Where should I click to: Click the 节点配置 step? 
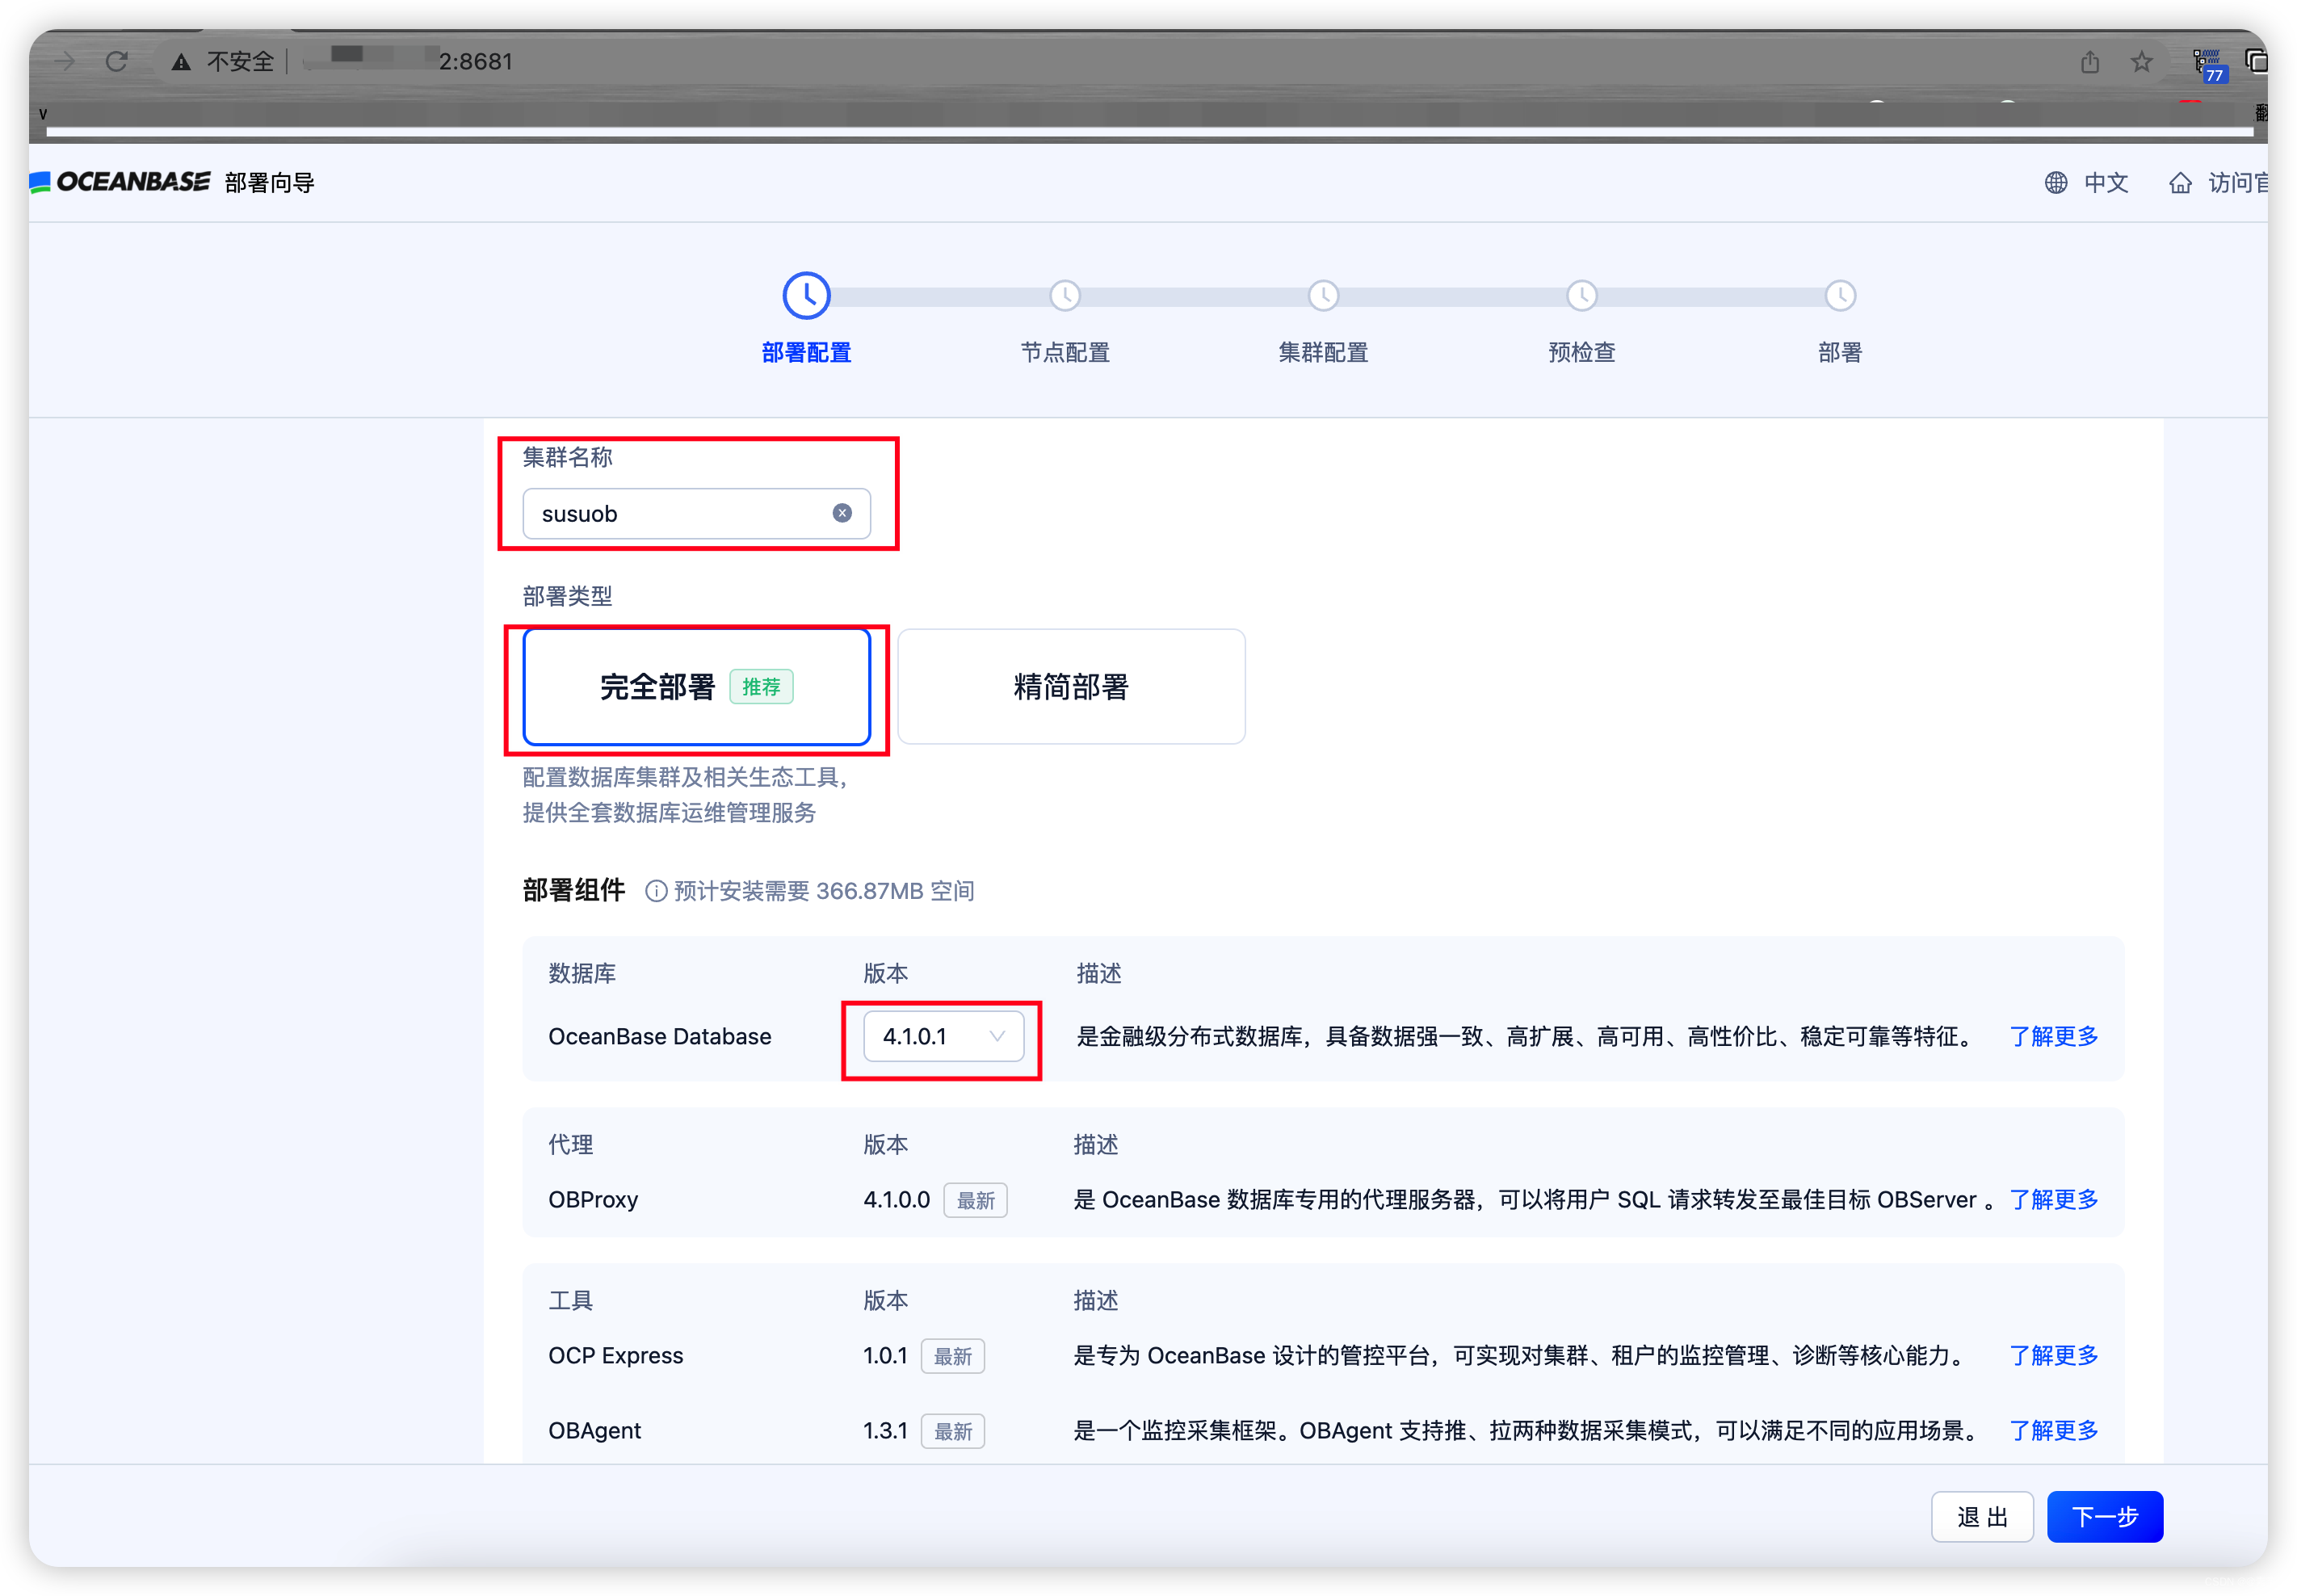(1065, 352)
